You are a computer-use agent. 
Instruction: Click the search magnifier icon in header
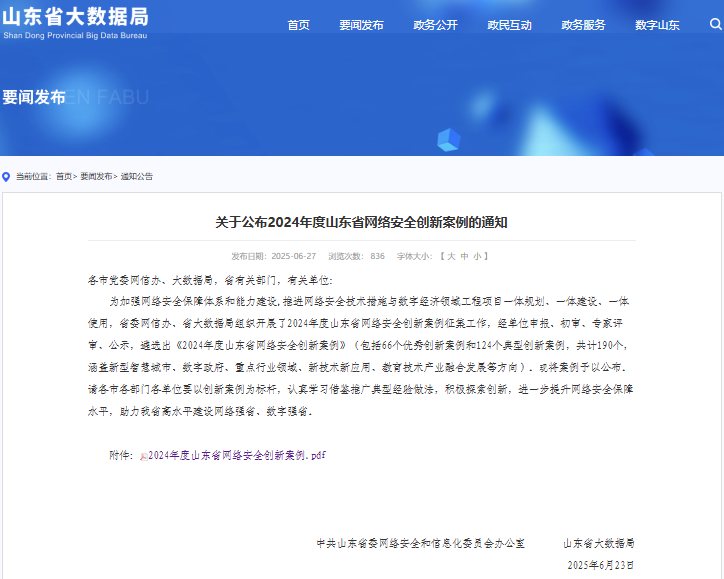tap(715, 24)
